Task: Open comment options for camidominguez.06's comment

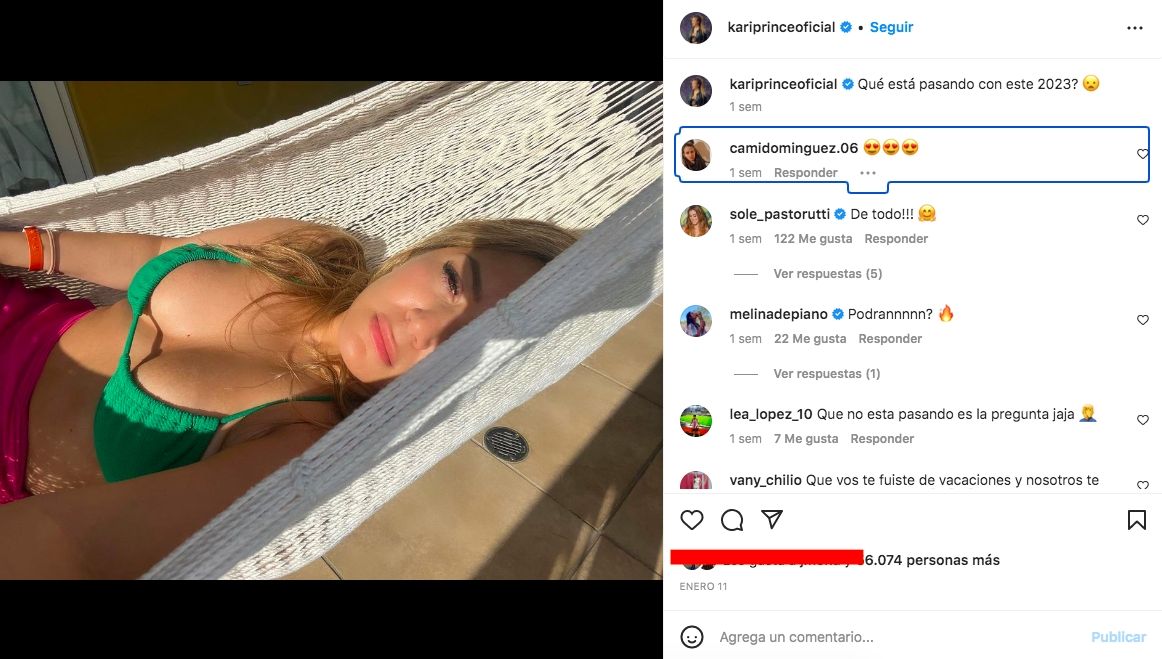Action: pos(868,173)
